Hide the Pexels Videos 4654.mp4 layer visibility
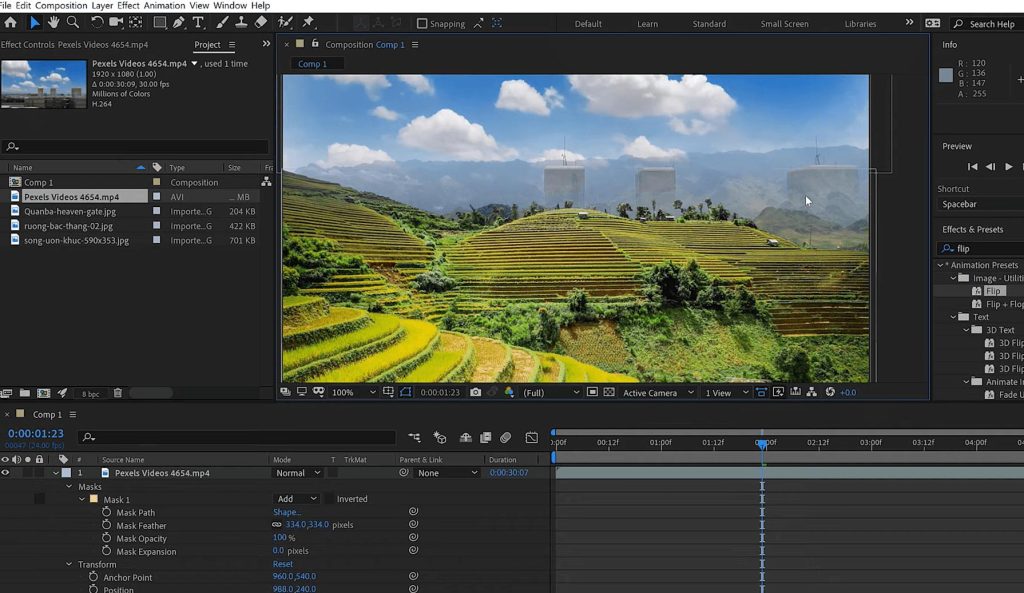 point(7,472)
